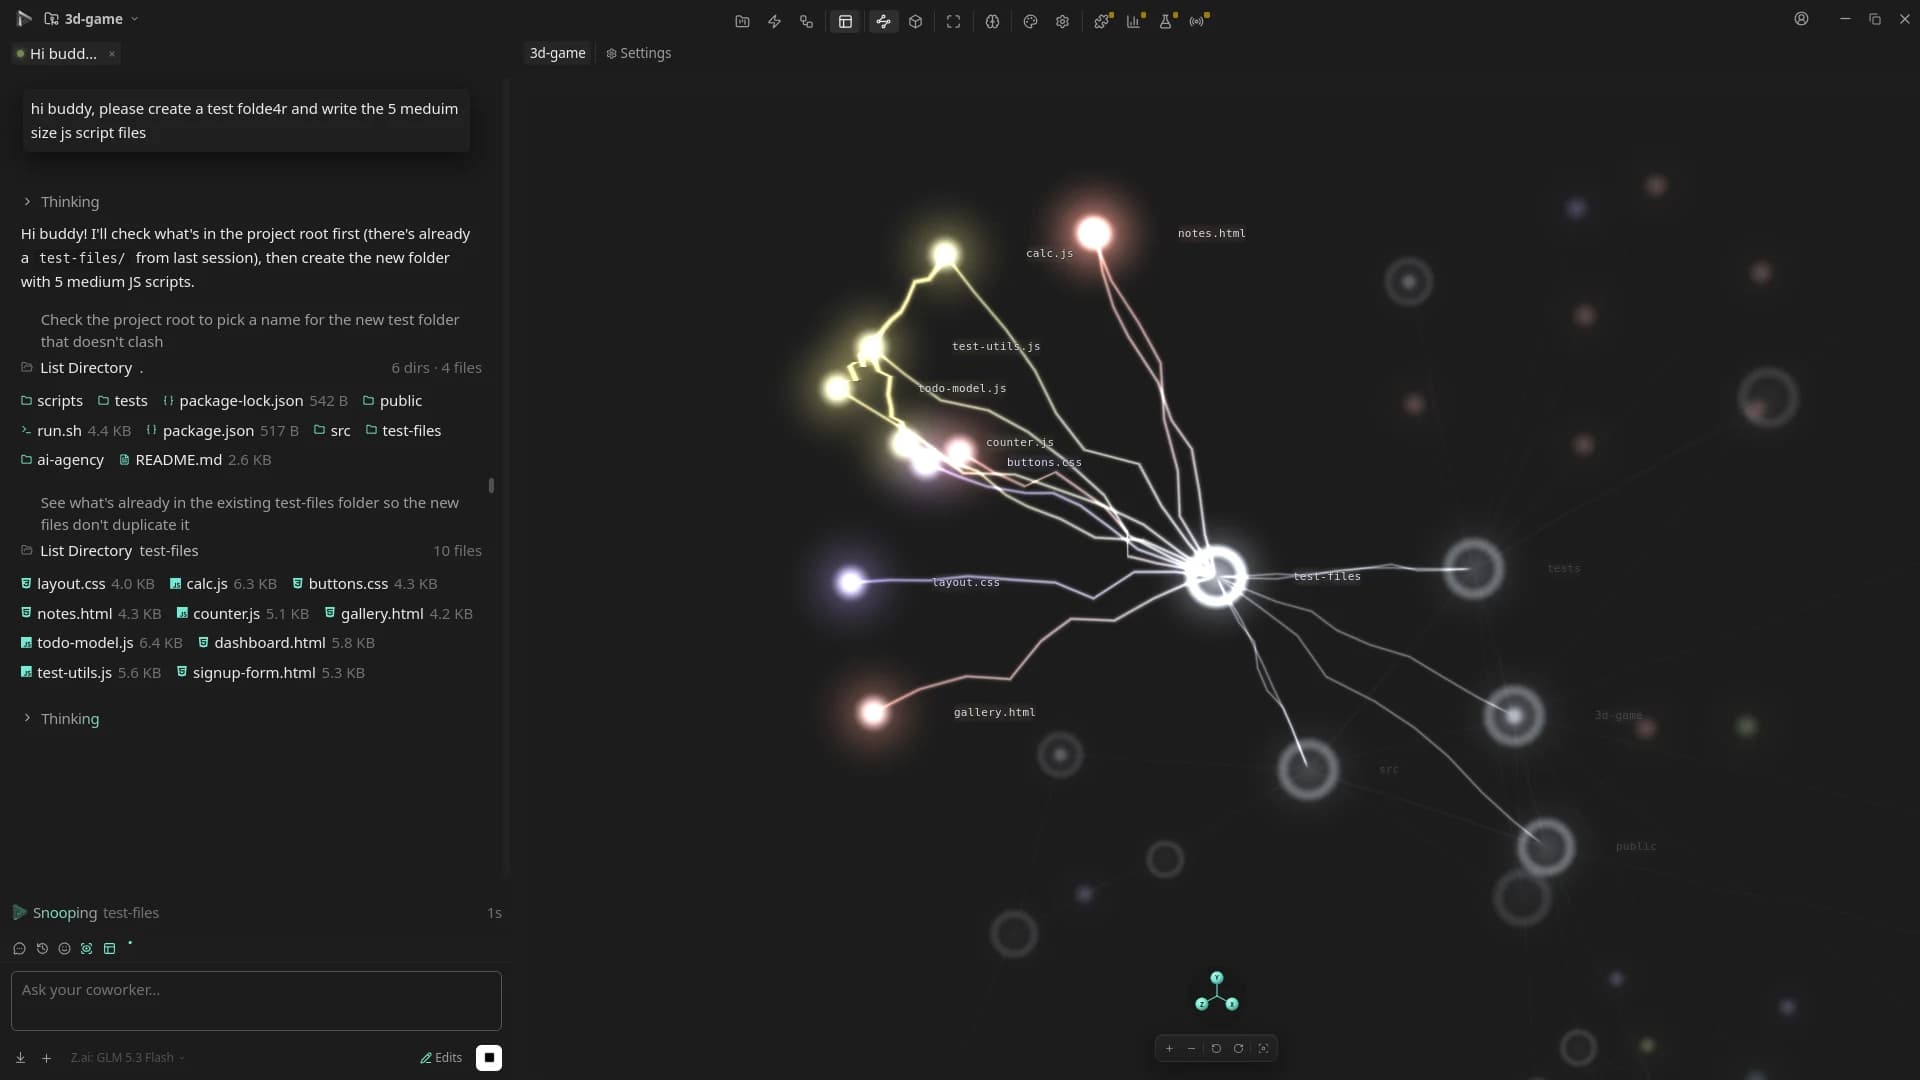Open the Settings tab
This screenshot has width=1920, height=1080.
[638, 53]
